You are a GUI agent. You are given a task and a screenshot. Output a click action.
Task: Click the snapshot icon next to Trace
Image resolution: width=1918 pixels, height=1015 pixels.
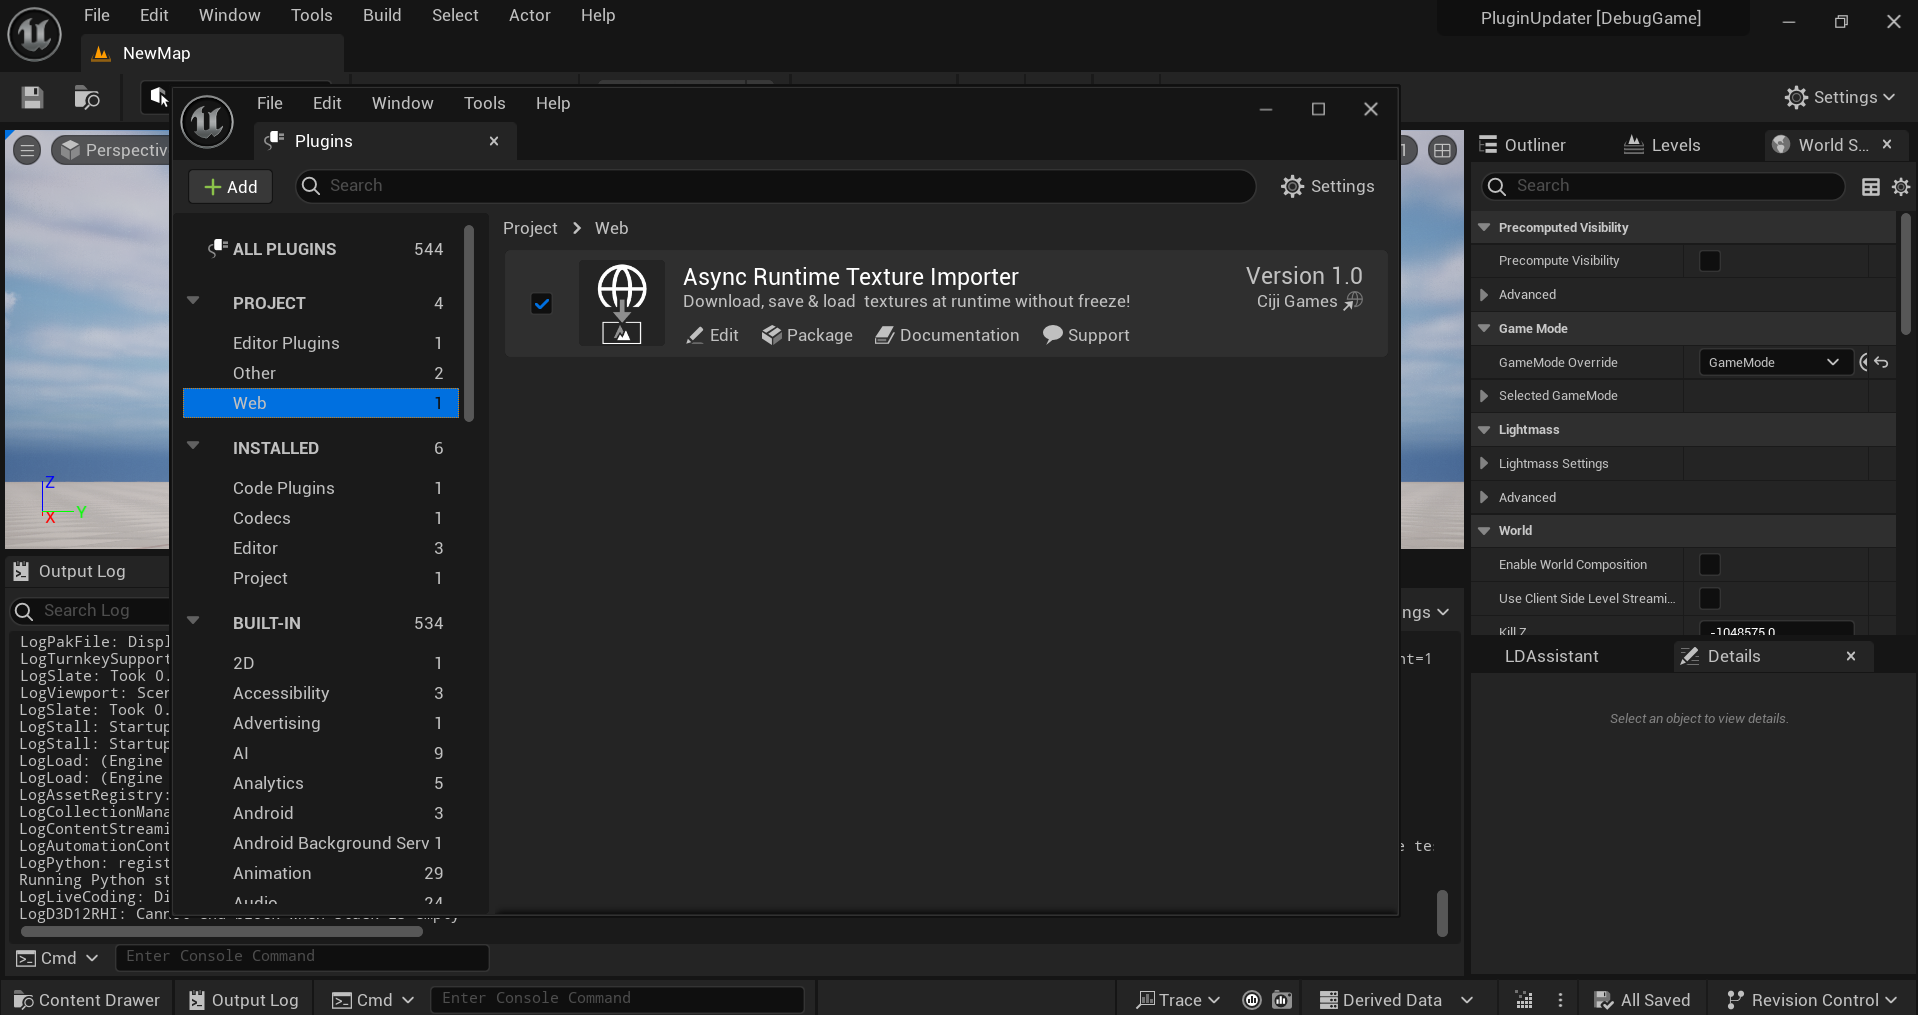(1282, 1000)
